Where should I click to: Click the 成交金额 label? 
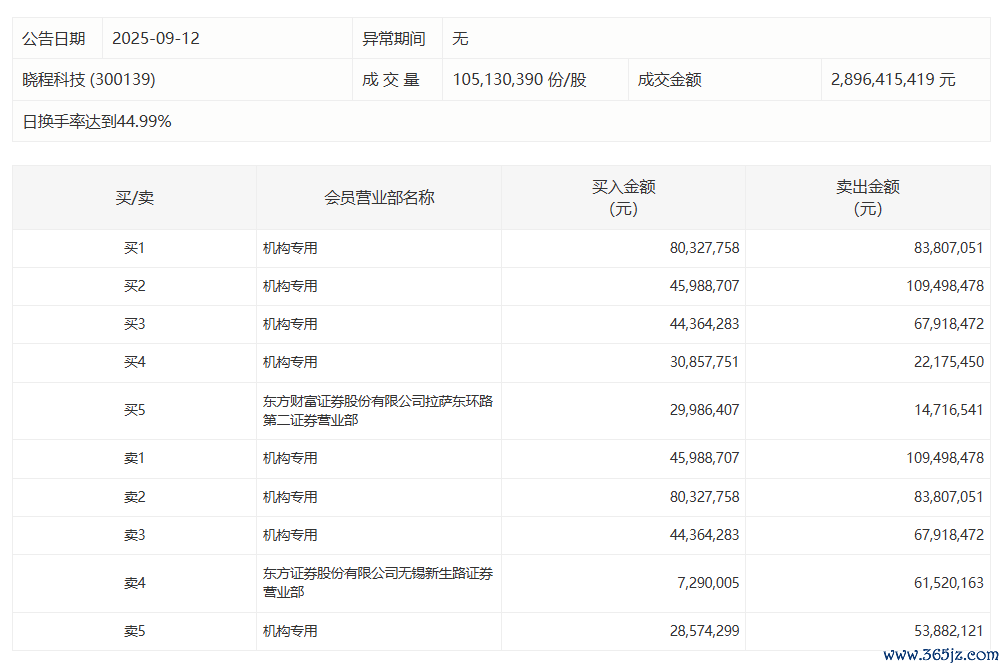[x=669, y=80]
